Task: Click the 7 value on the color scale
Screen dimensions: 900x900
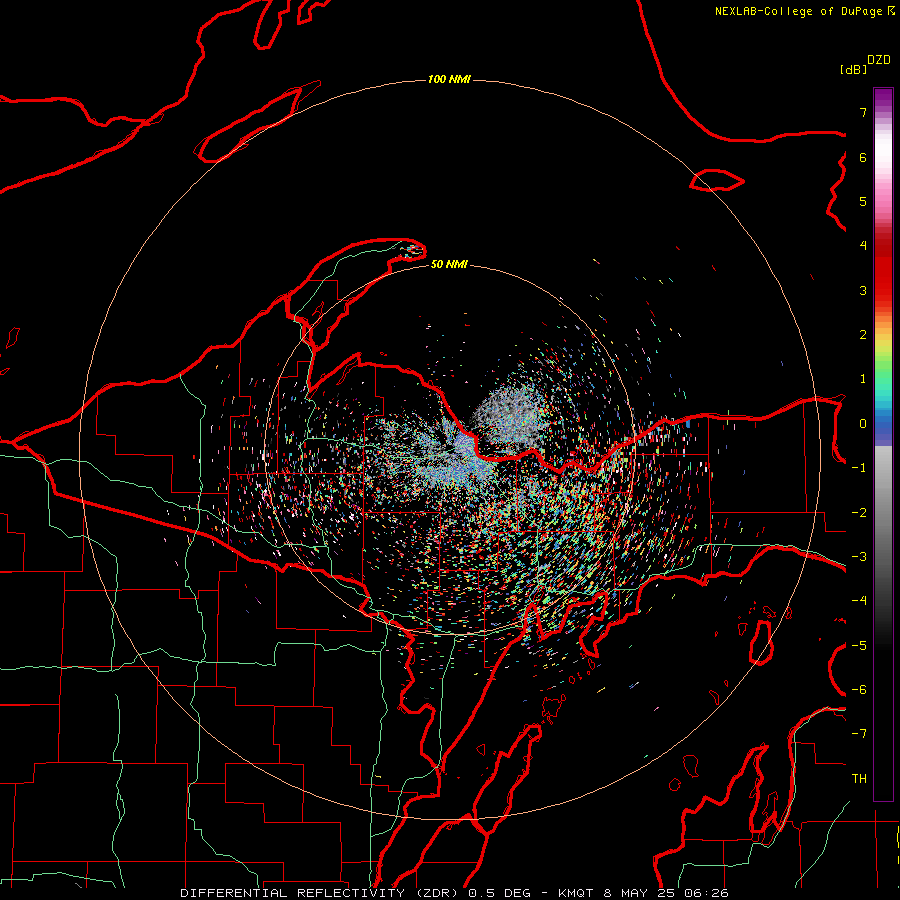Action: 863,112
